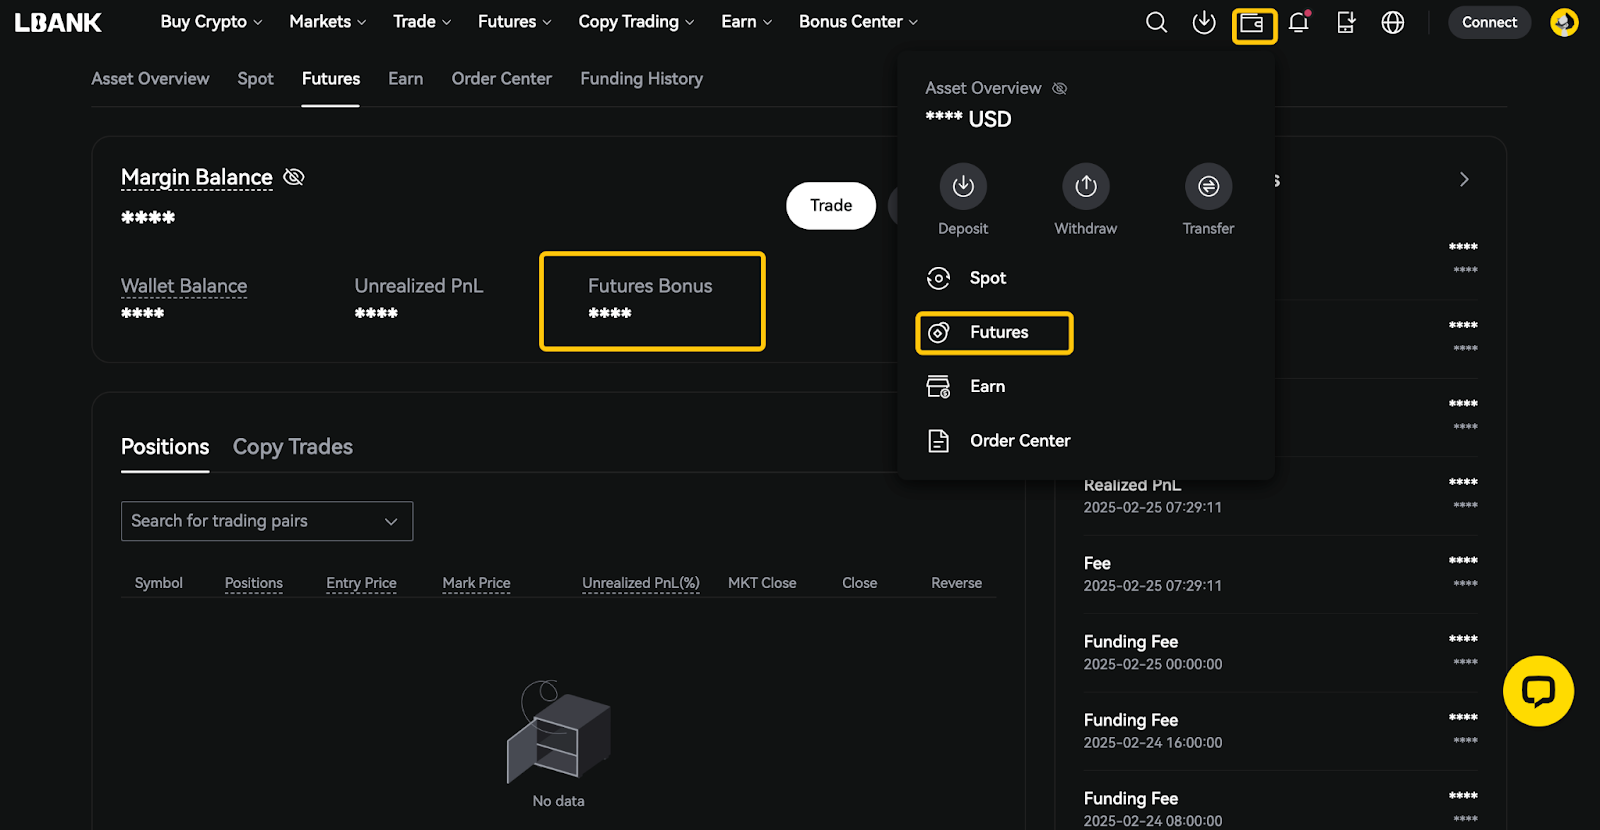
Task: Expand the right panel chevron arrow
Action: [1464, 180]
